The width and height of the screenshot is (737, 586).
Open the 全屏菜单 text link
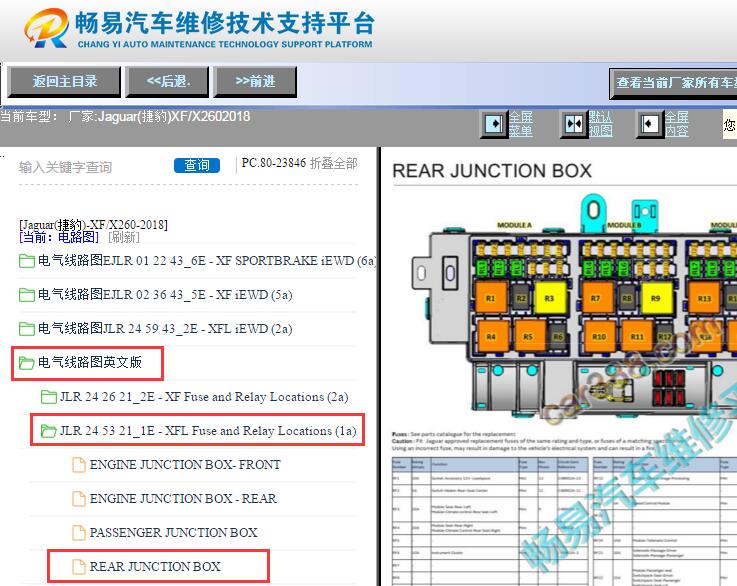[521, 124]
